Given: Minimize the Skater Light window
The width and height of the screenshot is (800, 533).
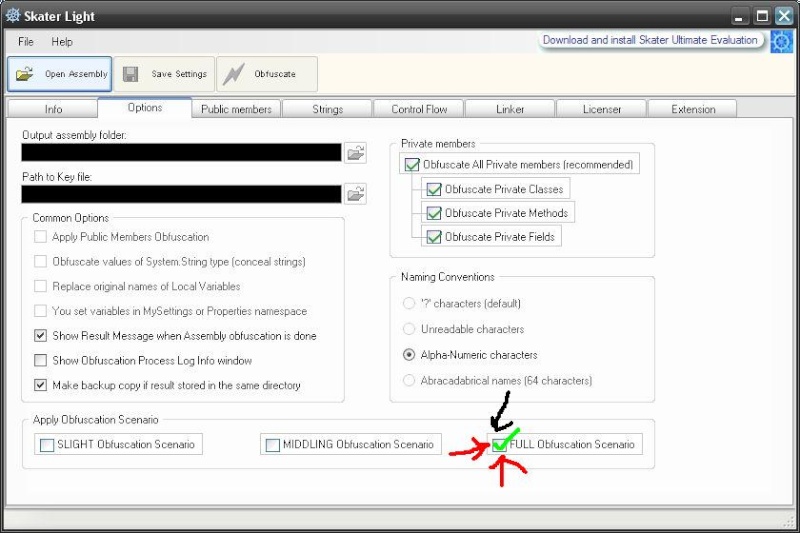Looking at the screenshot, I should click(x=738, y=16).
